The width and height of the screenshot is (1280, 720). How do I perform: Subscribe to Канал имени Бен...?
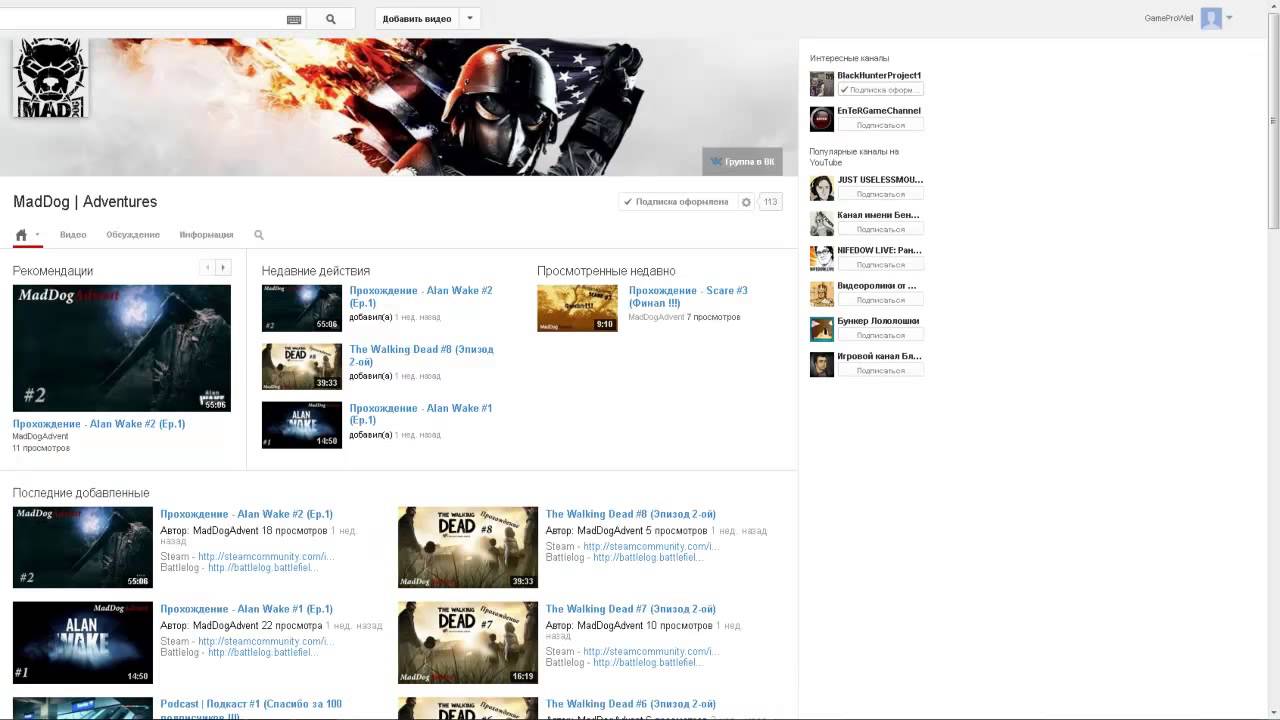click(x=881, y=229)
